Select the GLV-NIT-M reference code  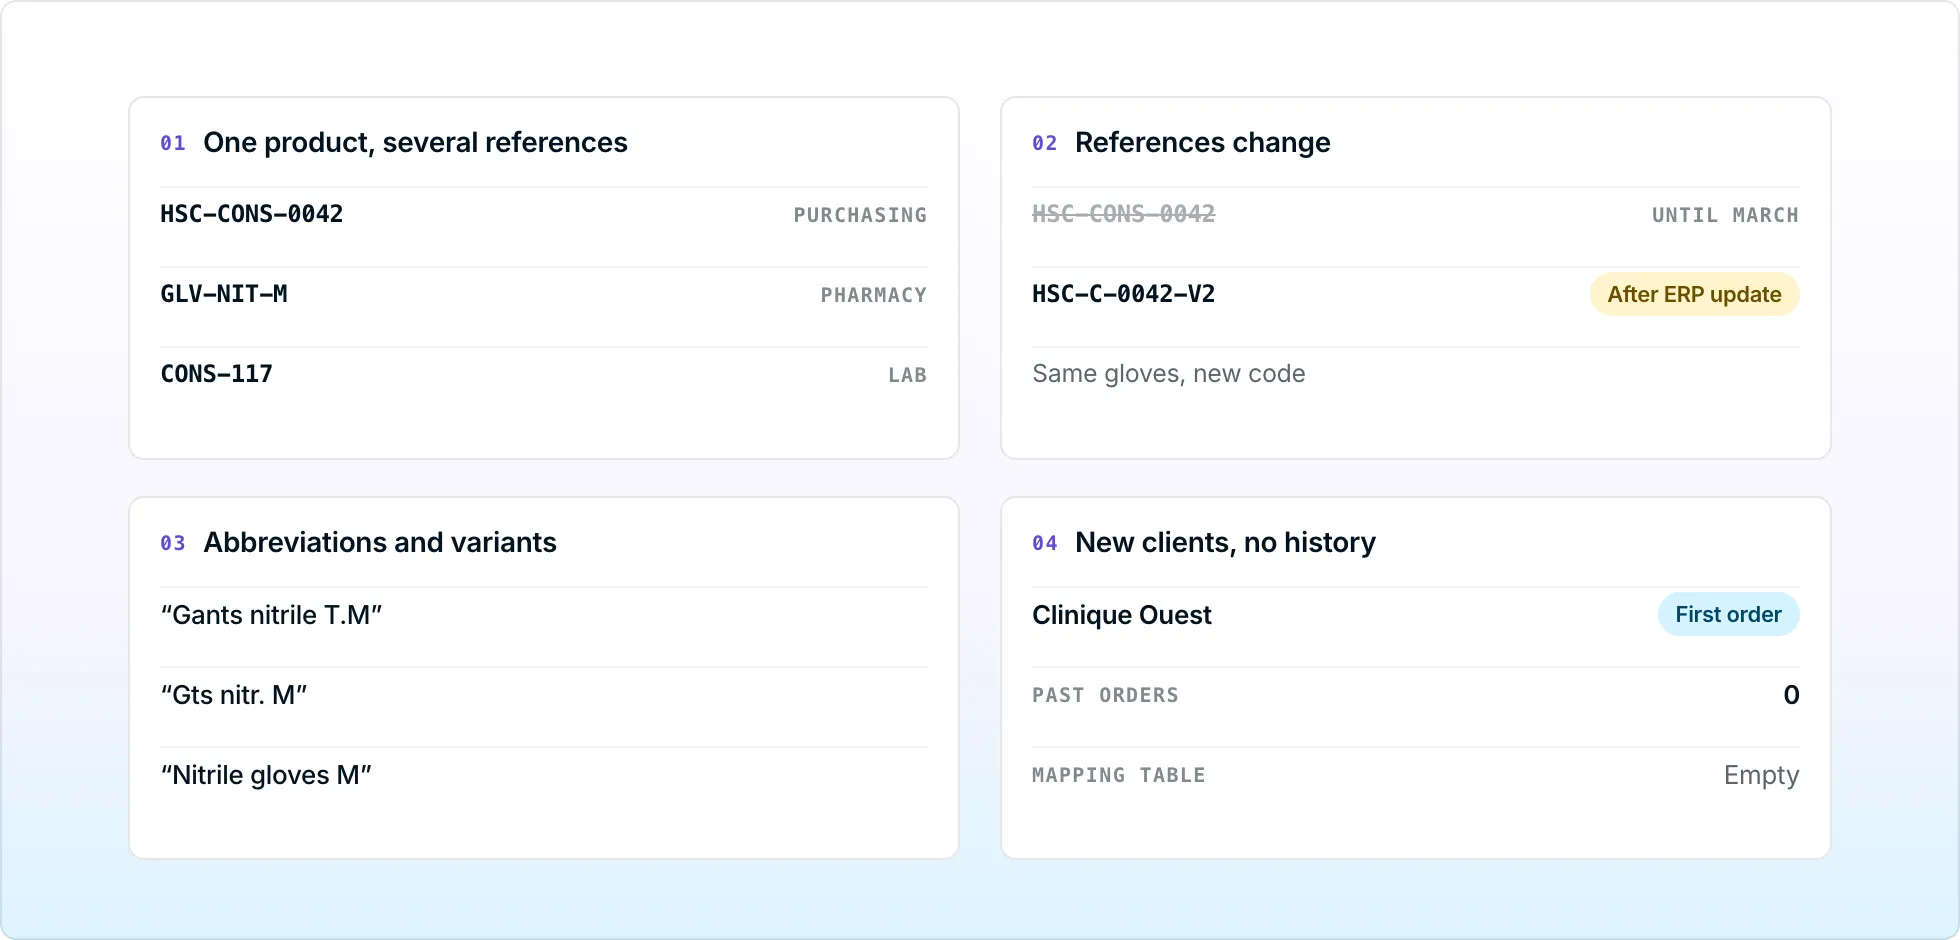224,294
